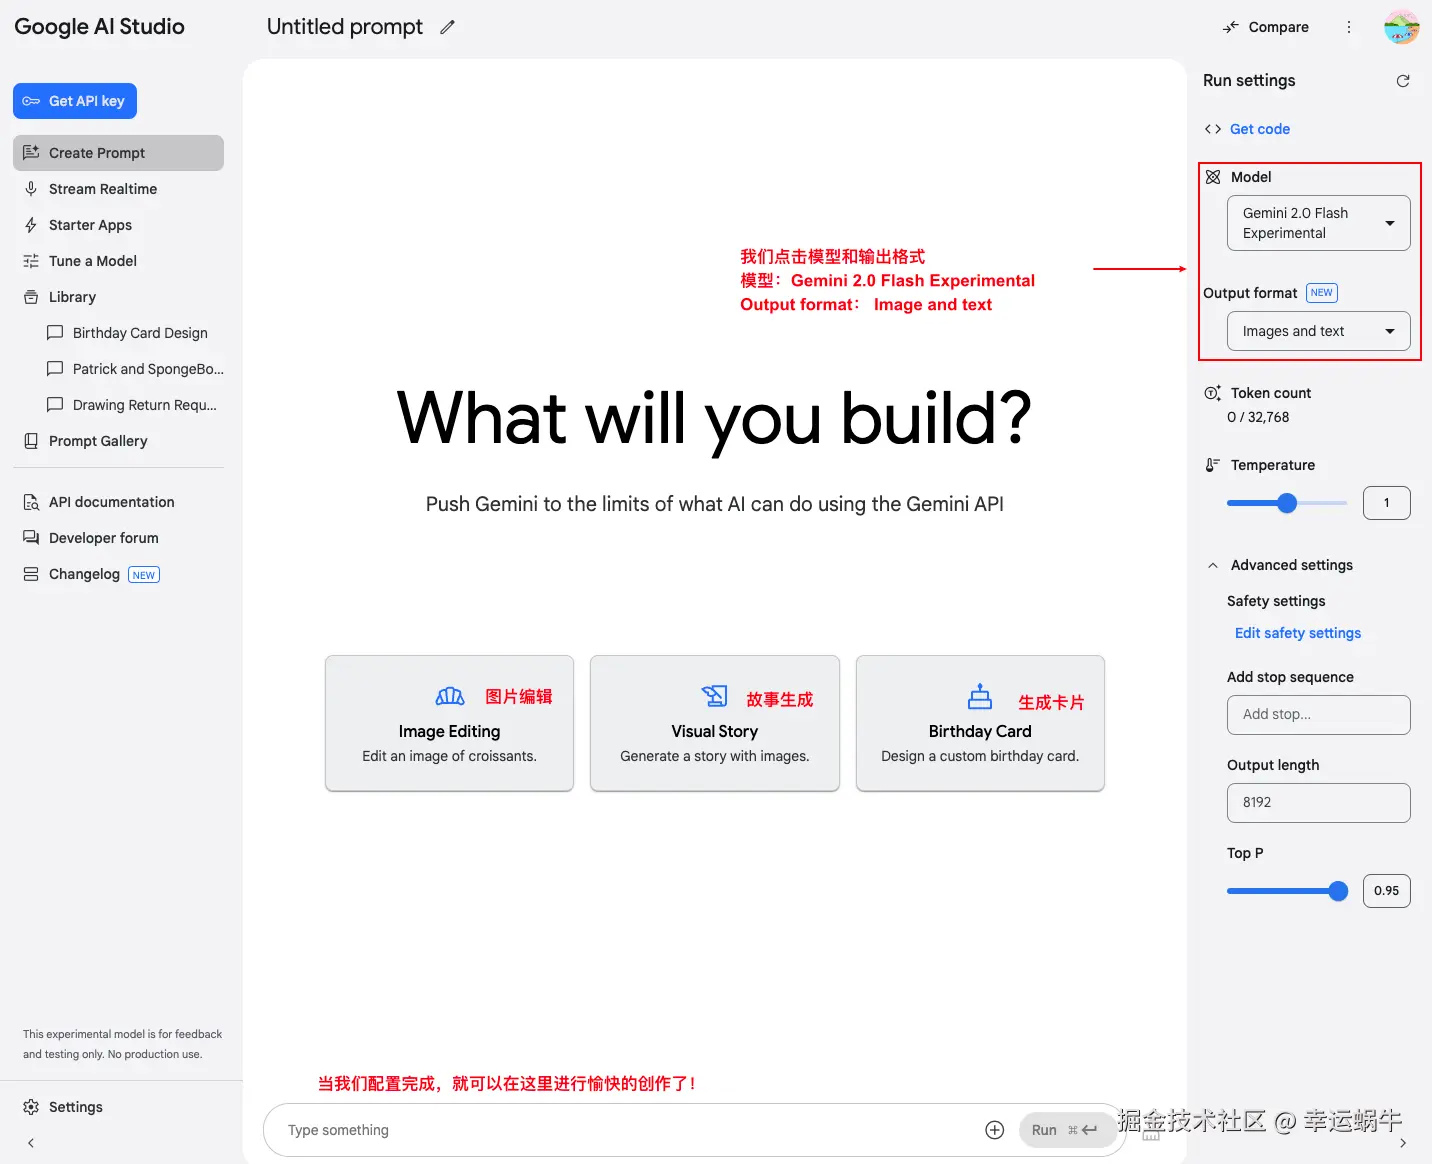
Task: Click the Untitled prompt title
Action: click(345, 27)
